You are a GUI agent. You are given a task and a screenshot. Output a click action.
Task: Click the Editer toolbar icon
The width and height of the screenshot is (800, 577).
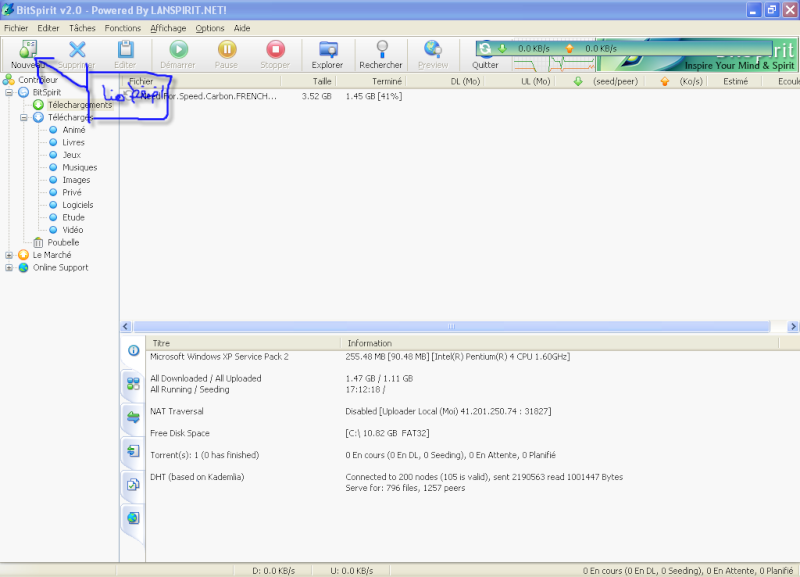coord(126,49)
